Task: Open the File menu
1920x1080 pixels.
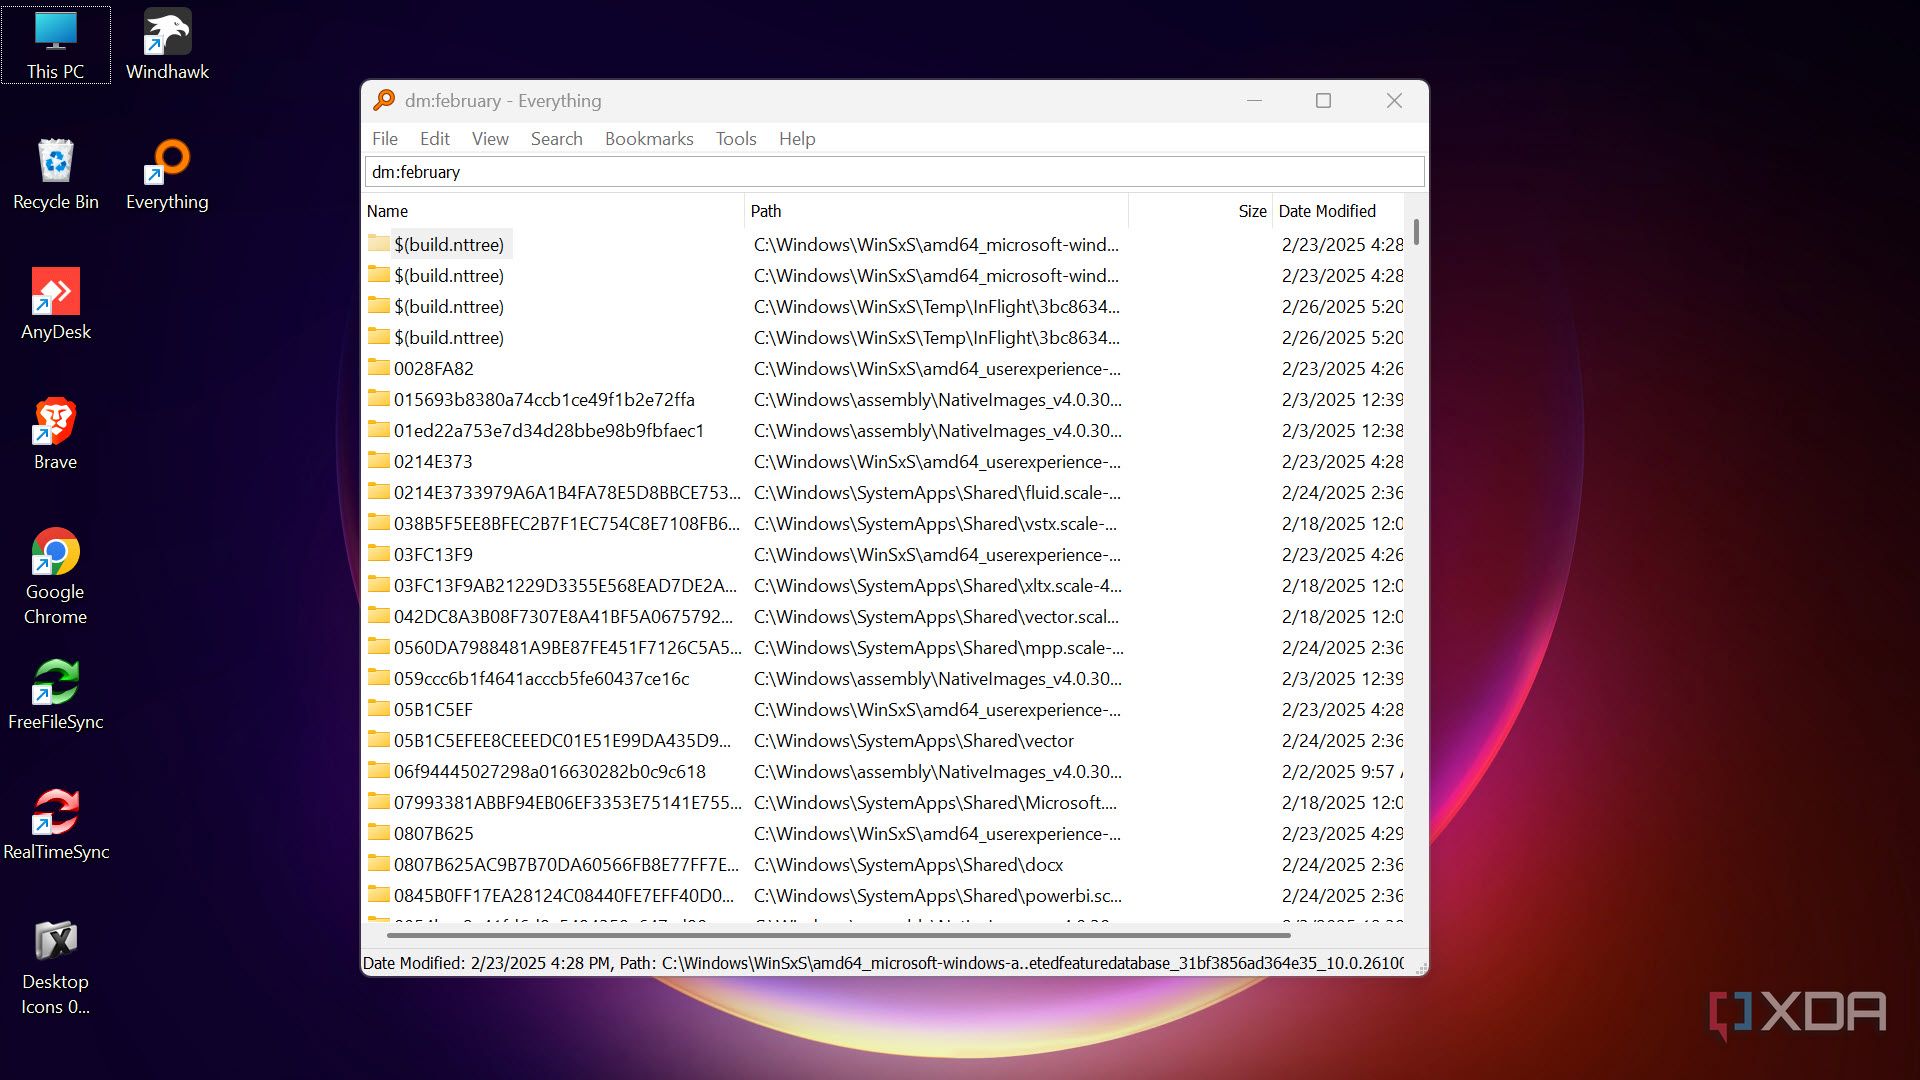Action: (385, 139)
